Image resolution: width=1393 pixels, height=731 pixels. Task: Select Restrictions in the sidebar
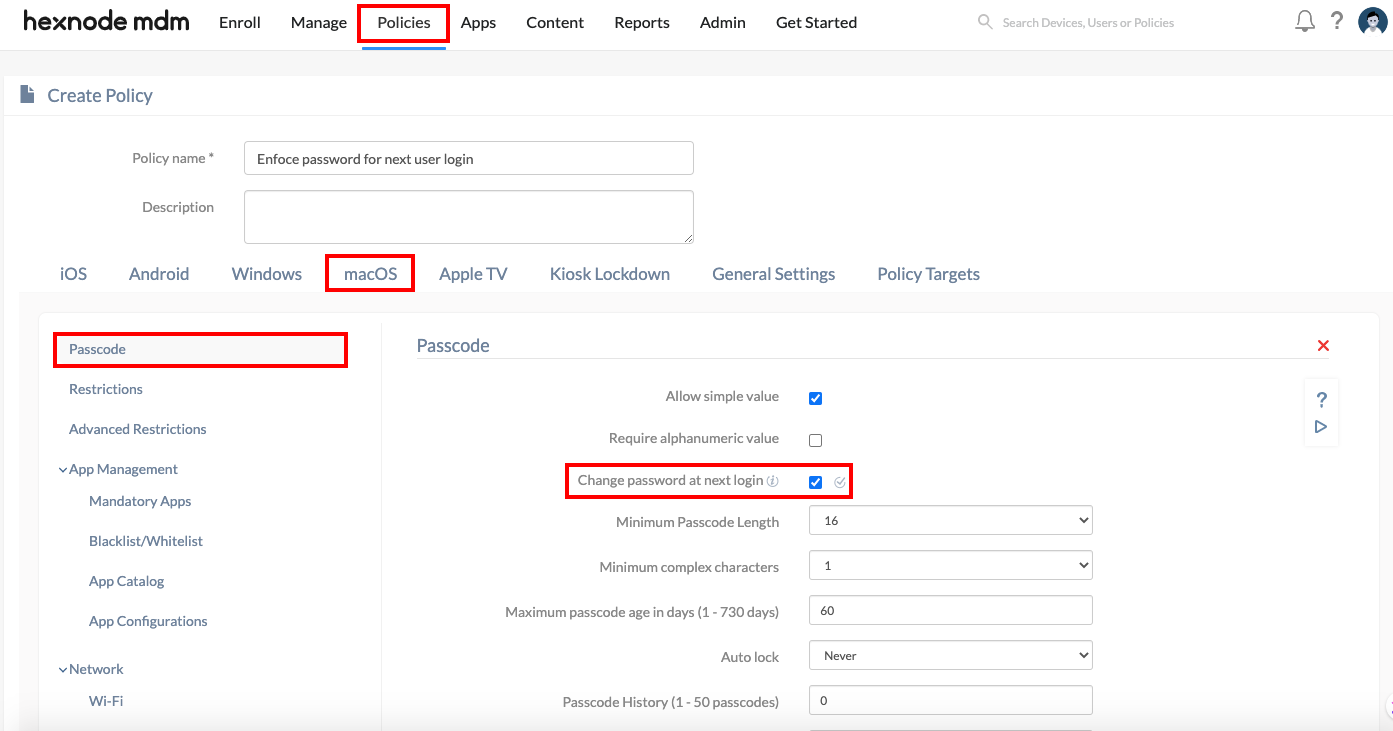click(x=106, y=389)
